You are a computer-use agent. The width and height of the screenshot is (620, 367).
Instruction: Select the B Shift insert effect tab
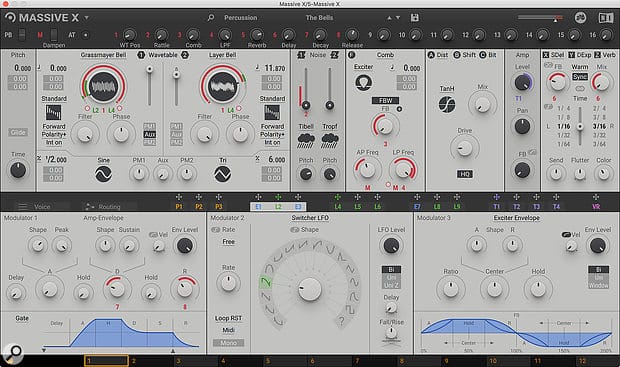tap(465, 55)
